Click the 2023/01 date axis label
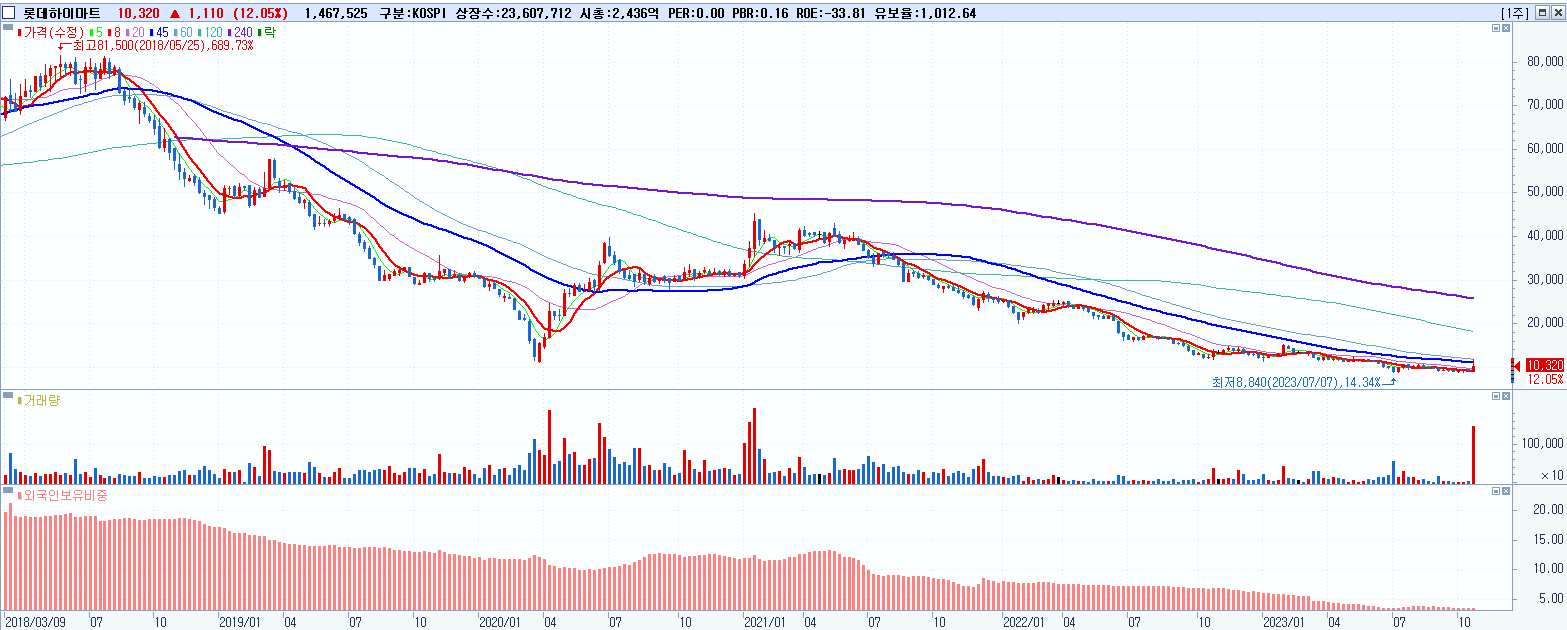The height and width of the screenshot is (630, 1567). (1284, 621)
